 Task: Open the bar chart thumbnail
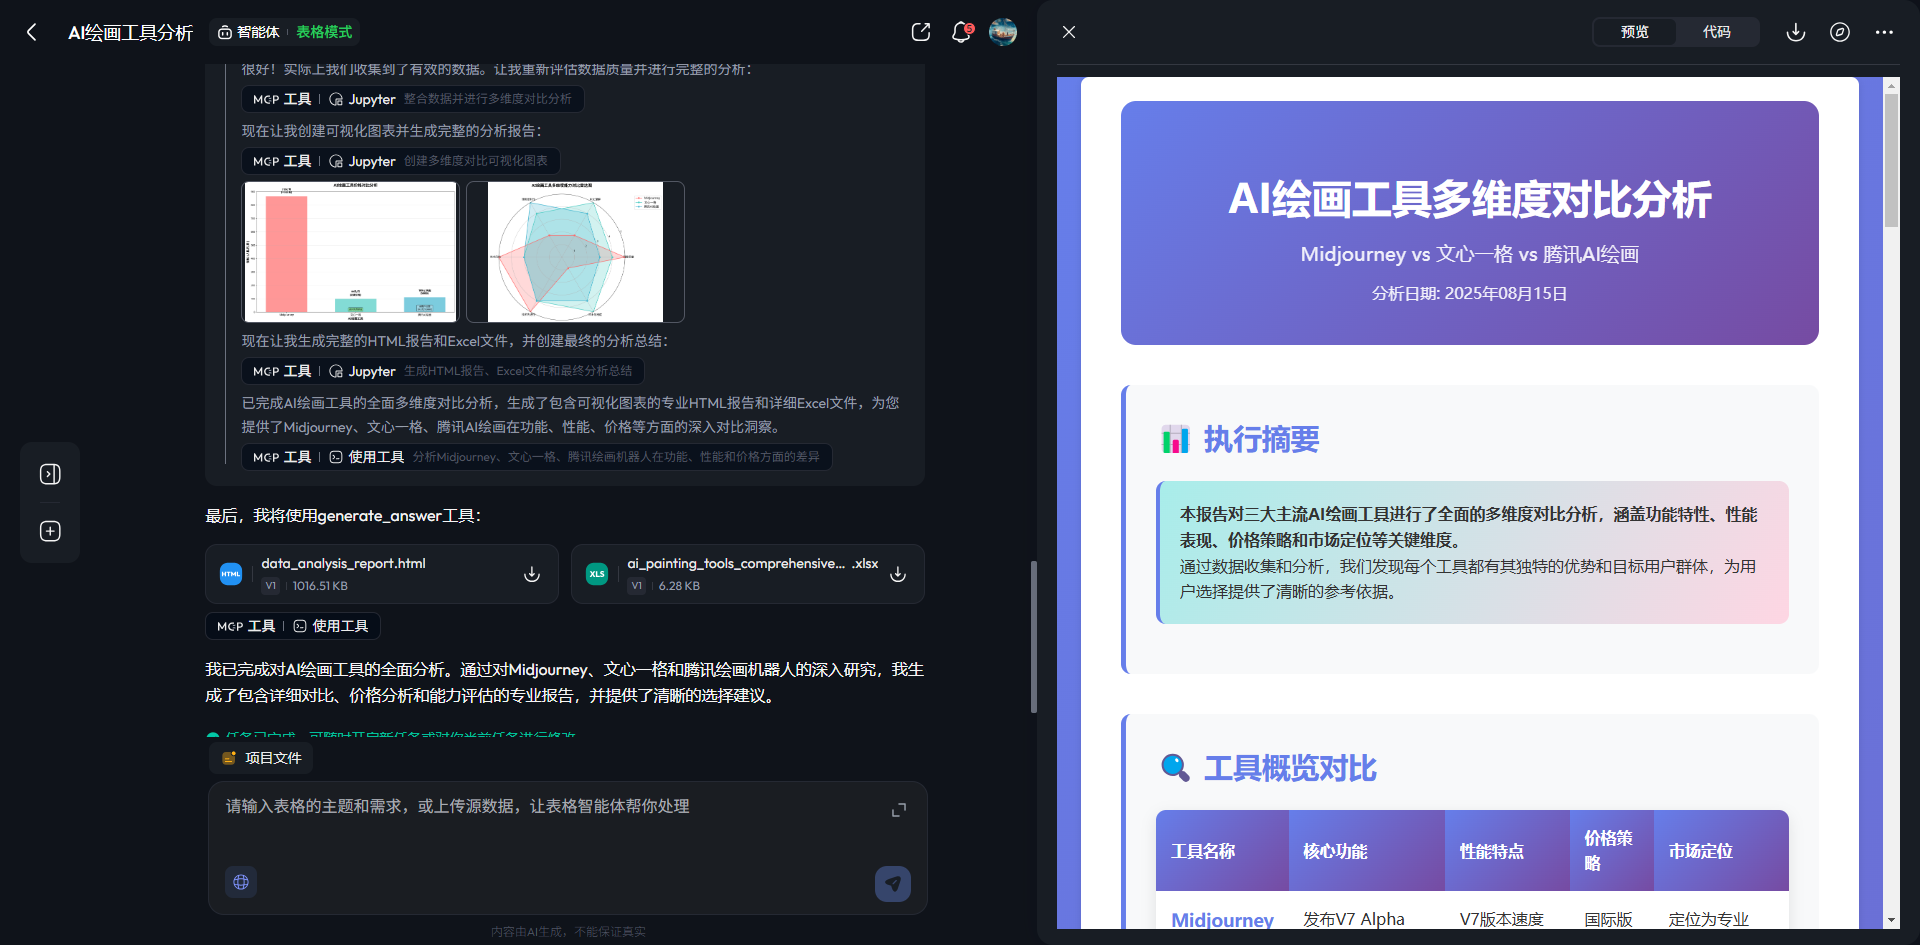click(x=351, y=252)
